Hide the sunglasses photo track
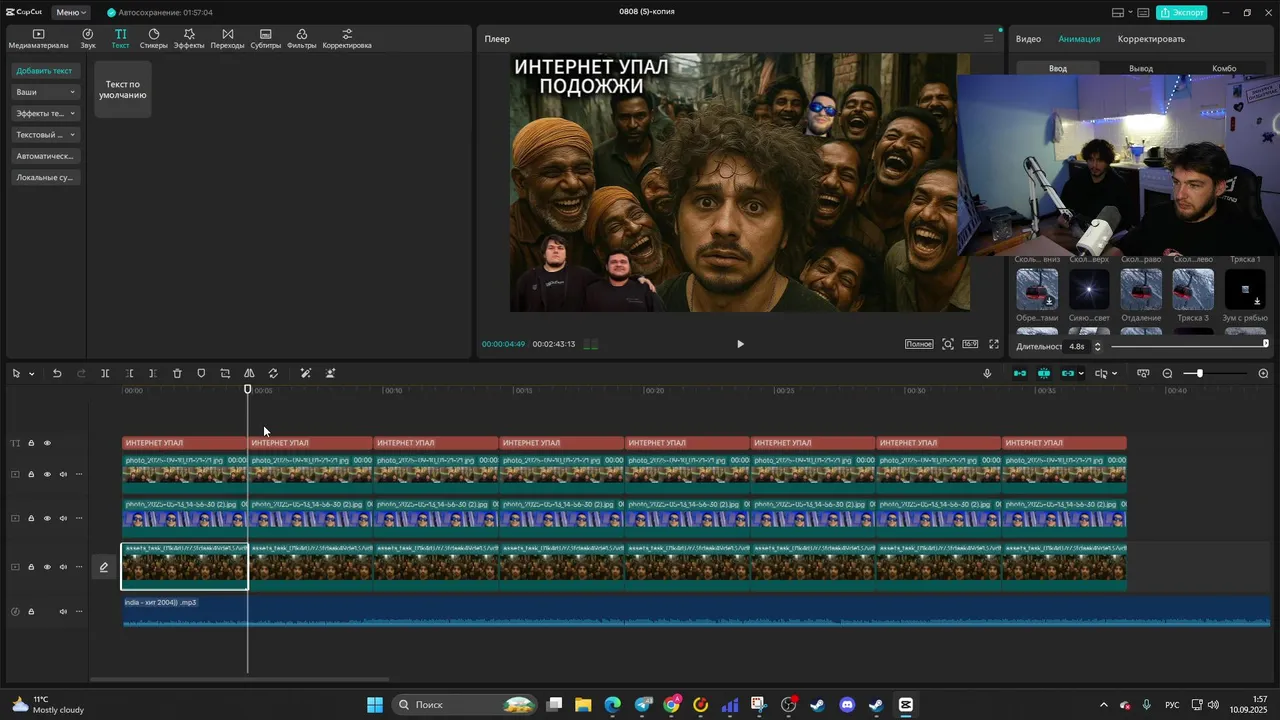1280x720 pixels. tap(47, 518)
